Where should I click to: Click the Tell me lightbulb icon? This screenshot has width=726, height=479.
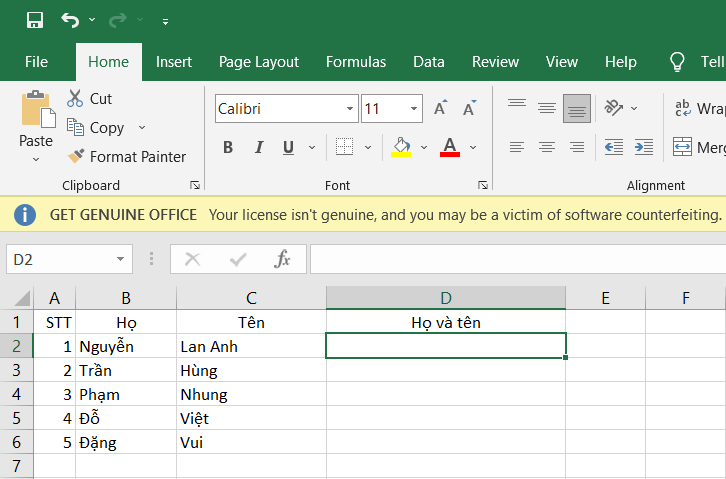(677, 62)
